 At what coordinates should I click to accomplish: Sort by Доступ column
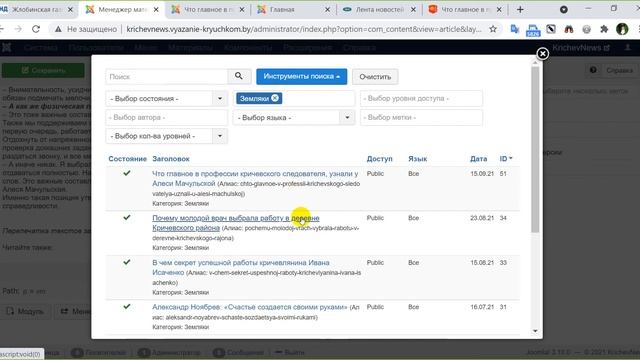pyautogui.click(x=379, y=159)
